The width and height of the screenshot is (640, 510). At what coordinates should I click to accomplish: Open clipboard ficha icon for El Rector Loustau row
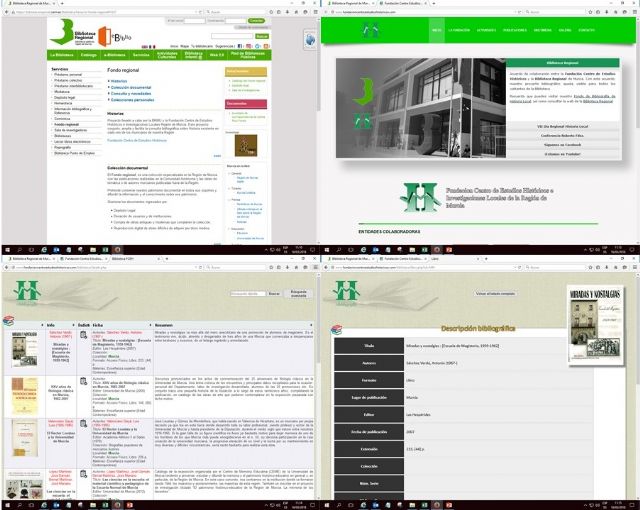click(x=83, y=424)
